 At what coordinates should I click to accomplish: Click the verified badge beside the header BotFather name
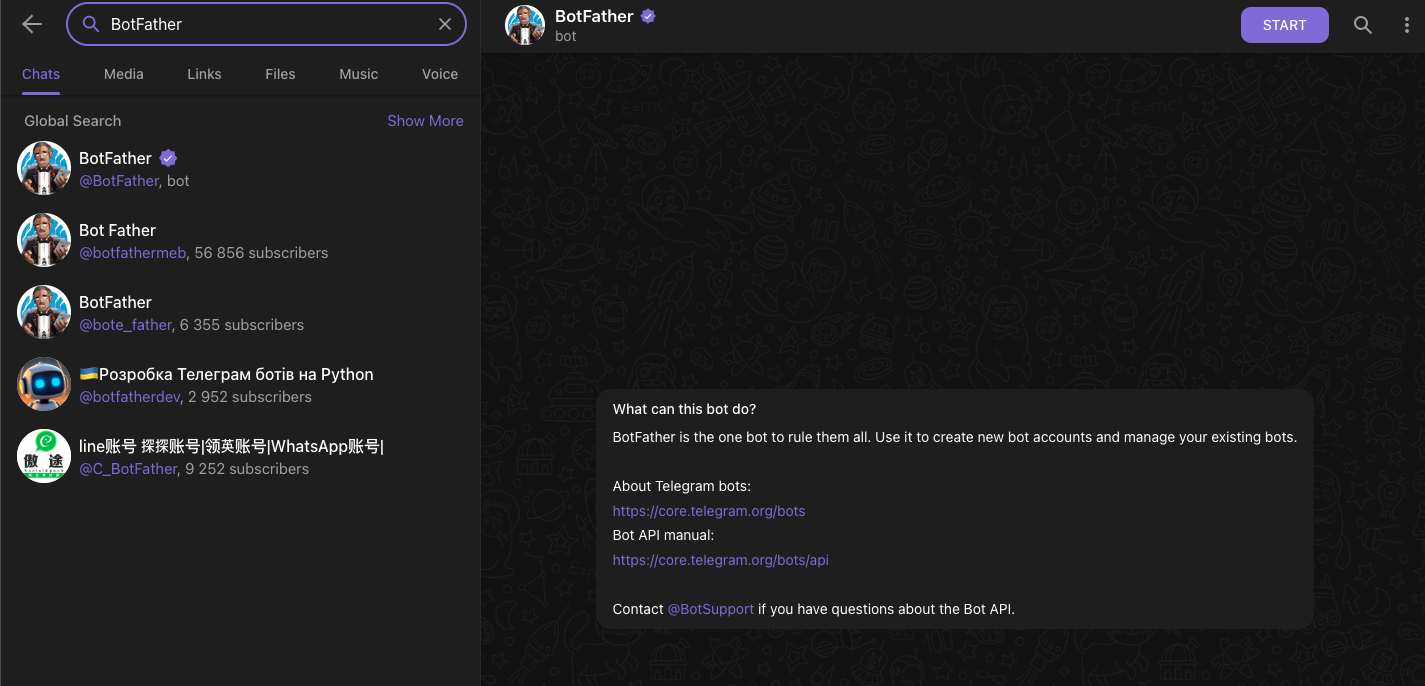click(648, 16)
